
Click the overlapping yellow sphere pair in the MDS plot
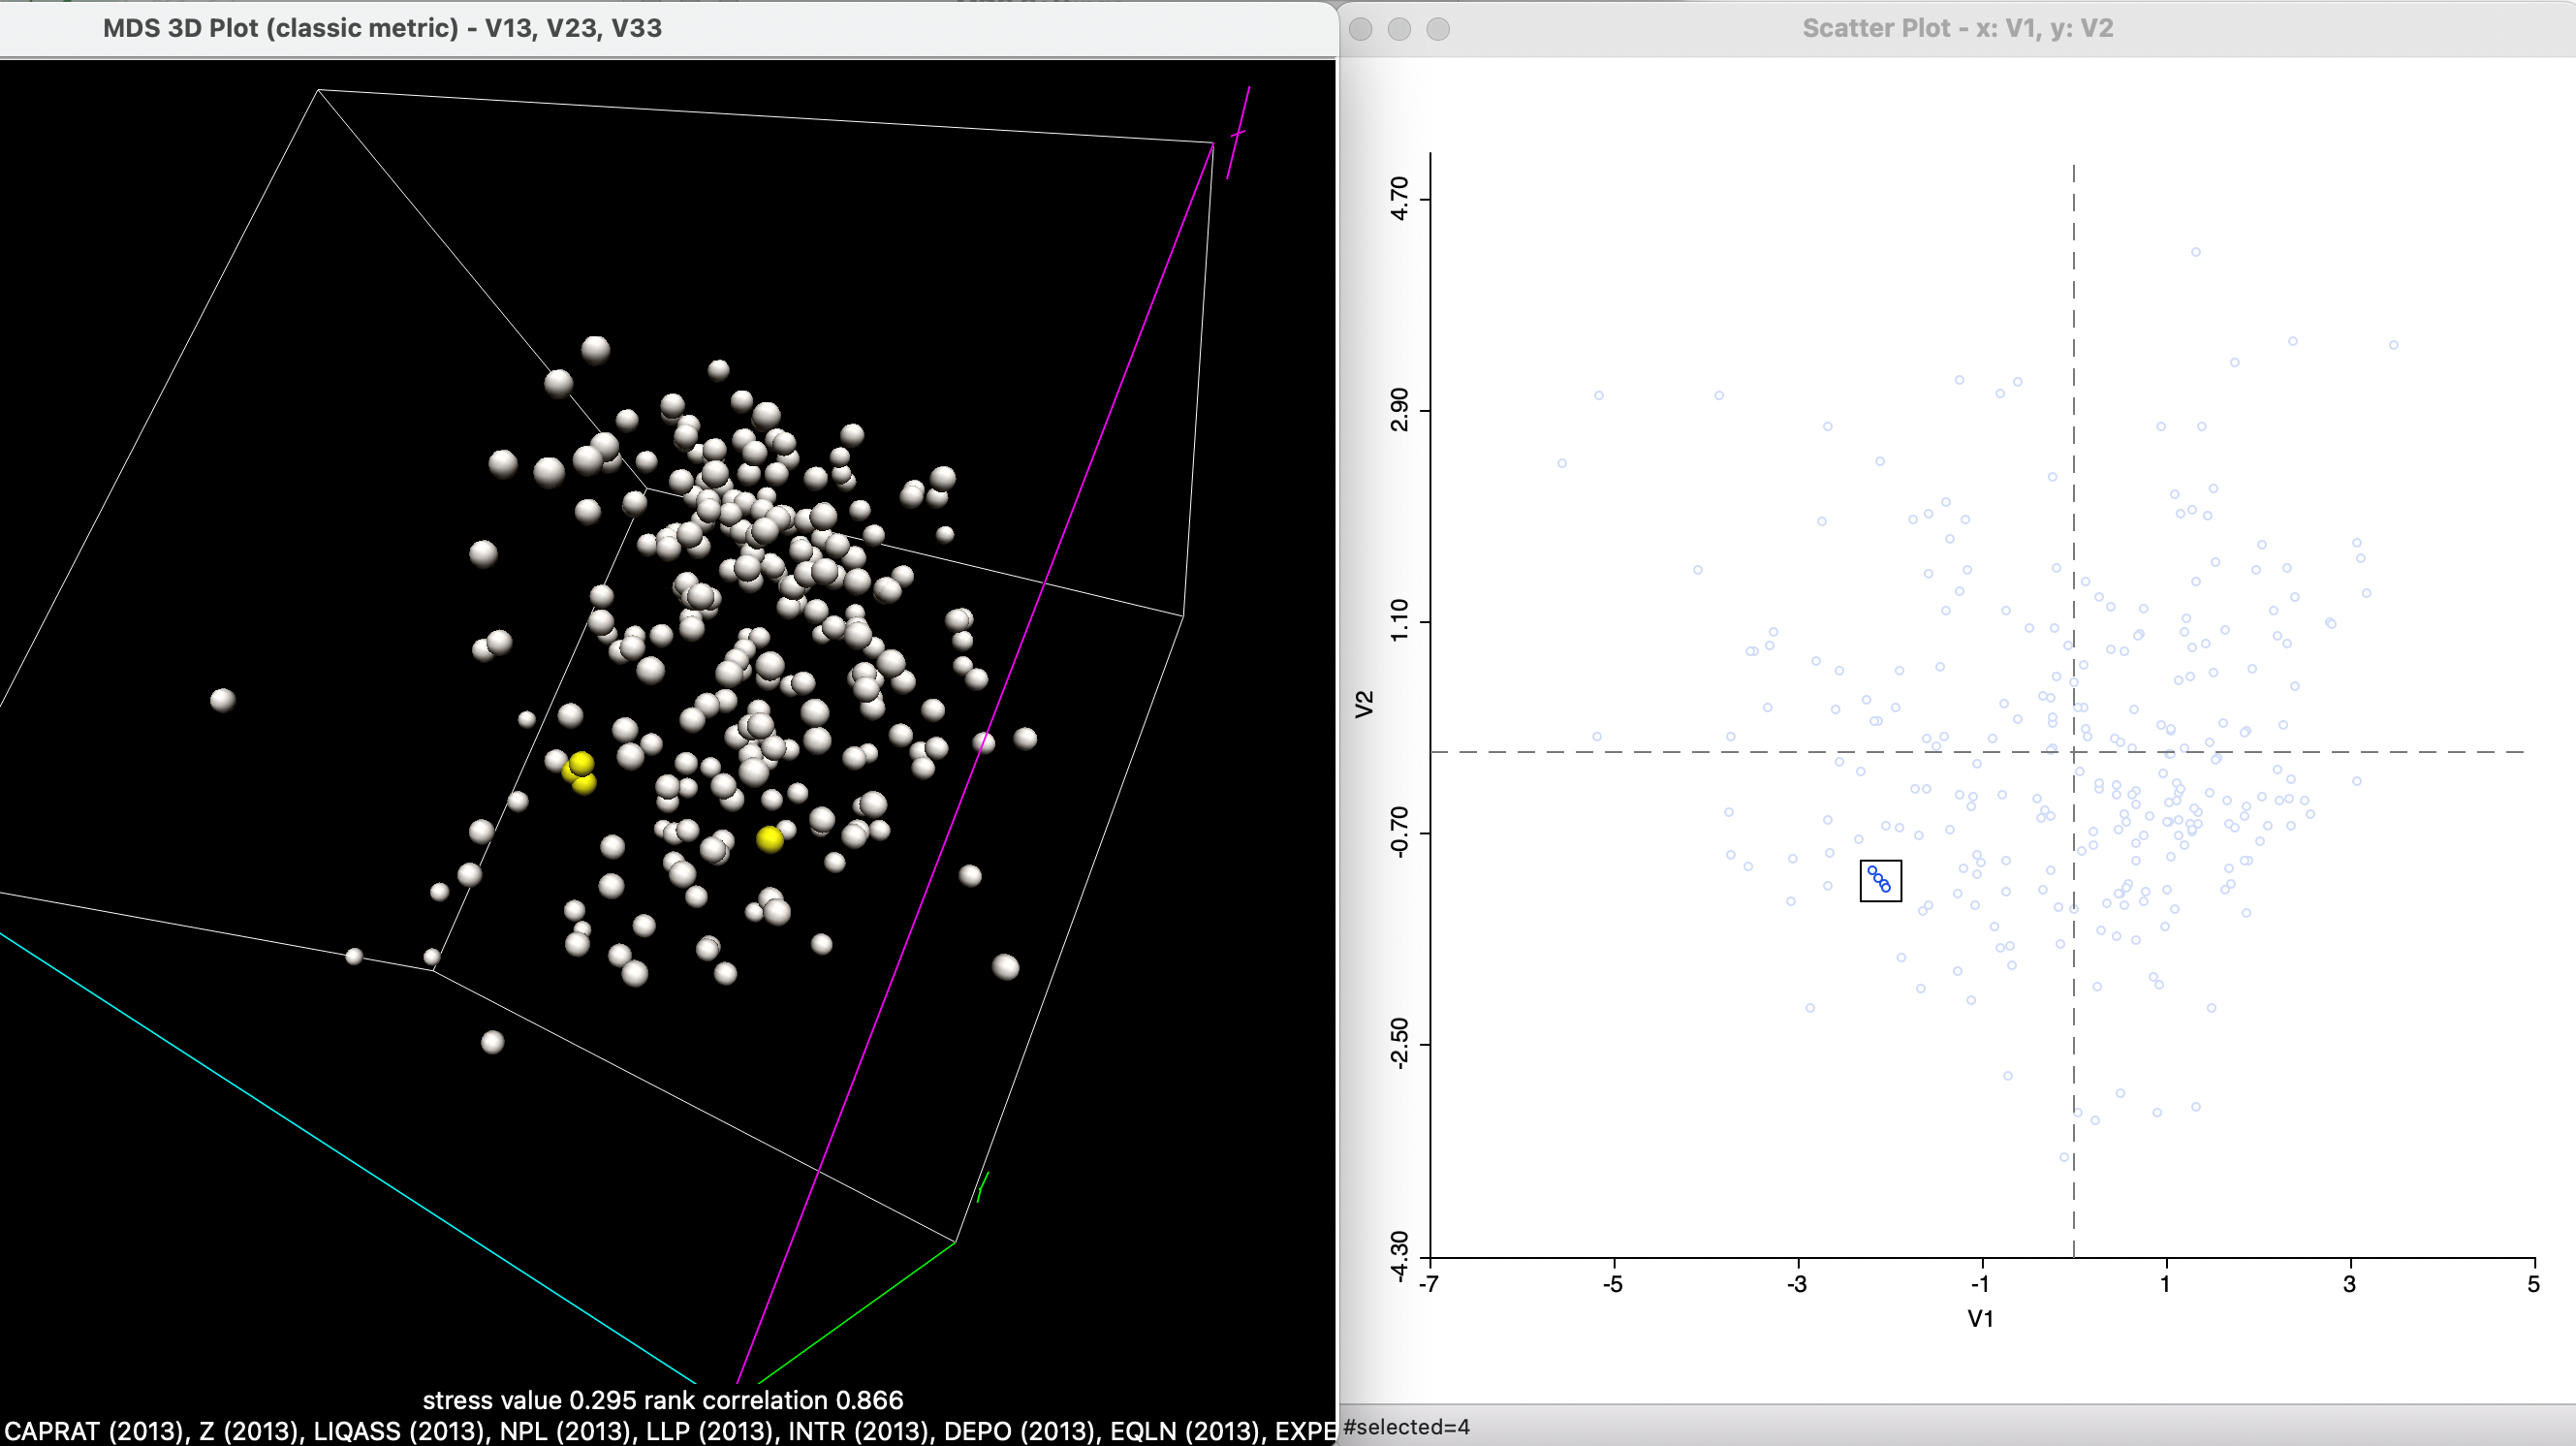(579, 773)
